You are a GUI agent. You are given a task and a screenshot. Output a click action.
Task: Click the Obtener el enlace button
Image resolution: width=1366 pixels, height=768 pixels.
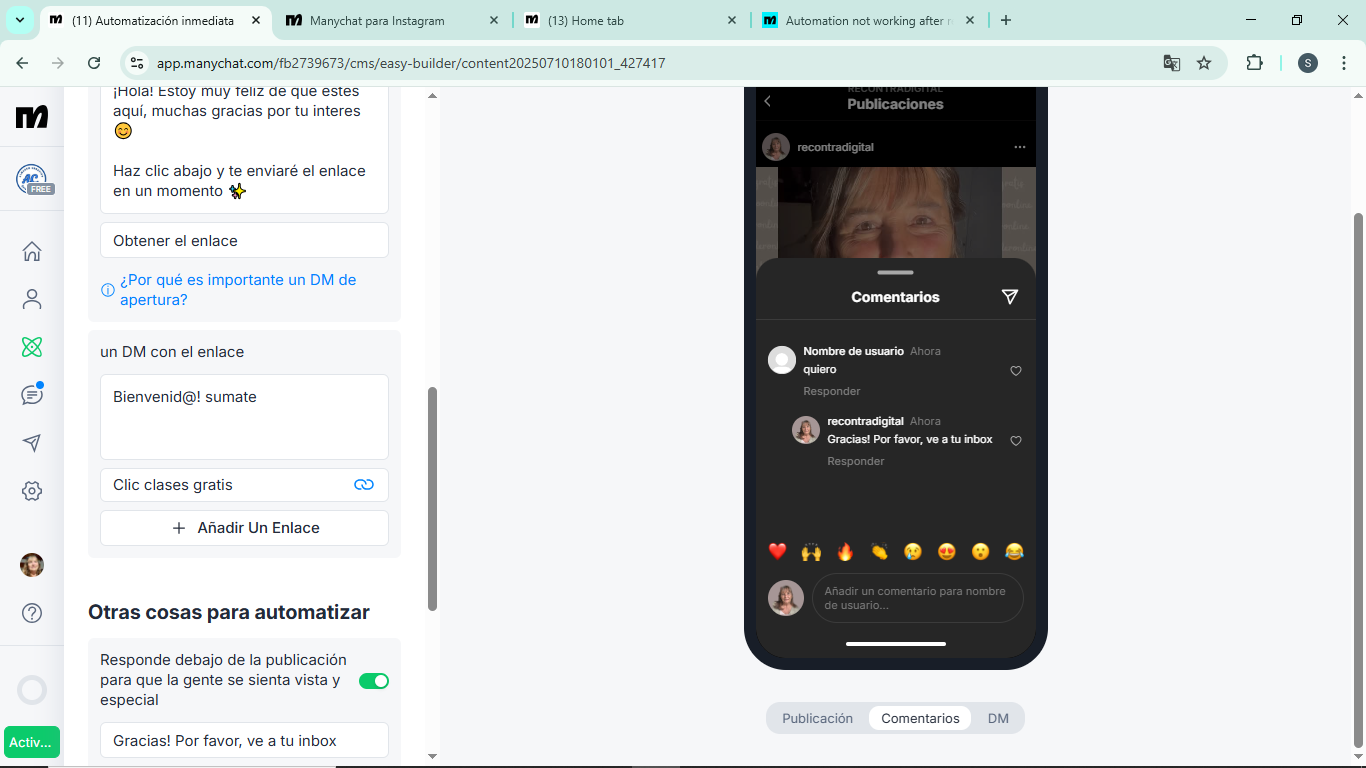[244, 241]
